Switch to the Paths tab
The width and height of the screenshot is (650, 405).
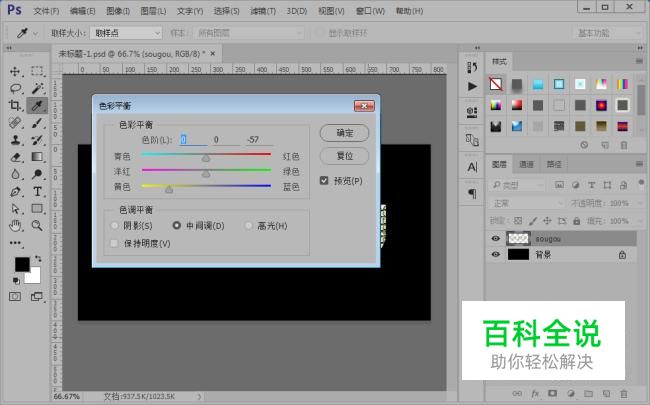point(553,165)
